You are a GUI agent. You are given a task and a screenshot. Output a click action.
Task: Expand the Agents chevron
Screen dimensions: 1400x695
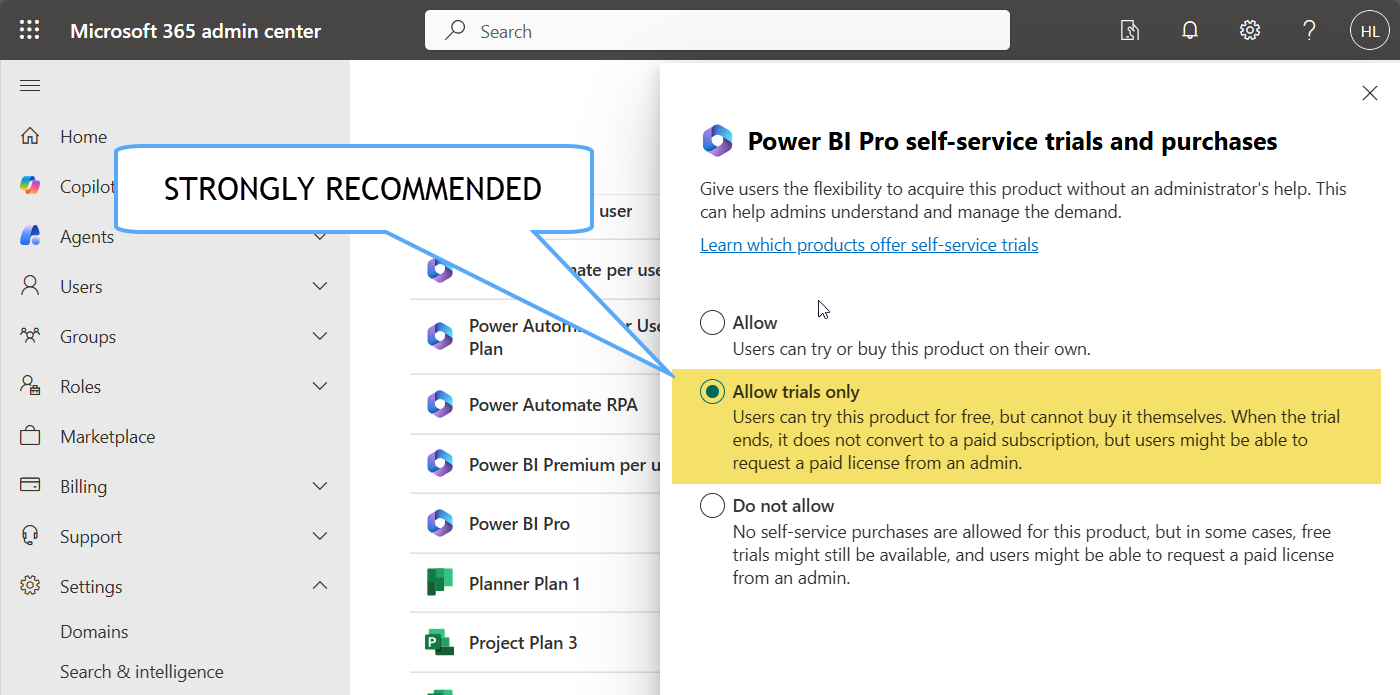[x=320, y=237]
